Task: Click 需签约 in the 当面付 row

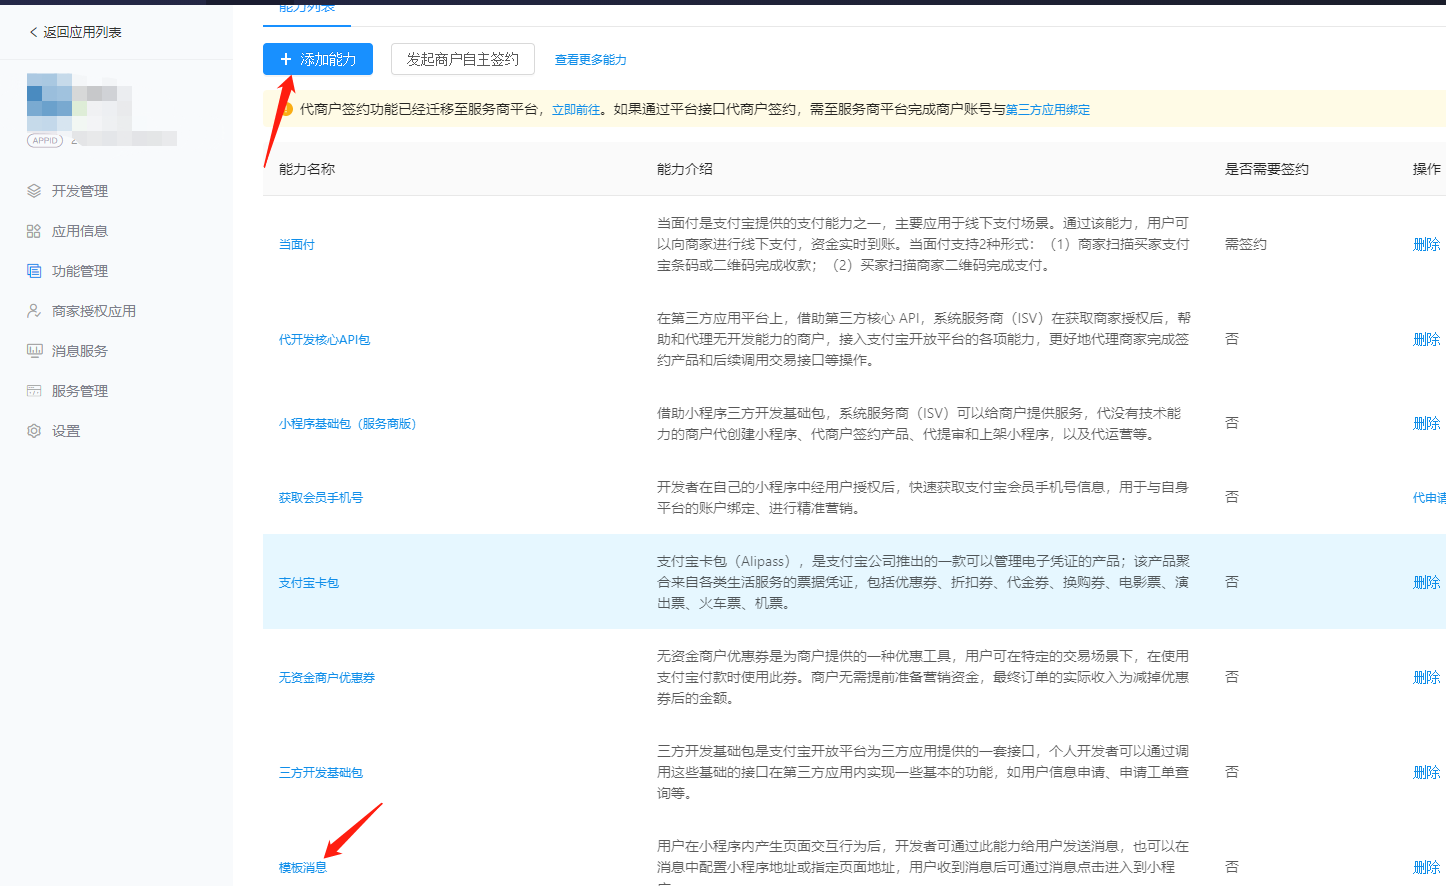Action: pyautogui.click(x=1246, y=244)
